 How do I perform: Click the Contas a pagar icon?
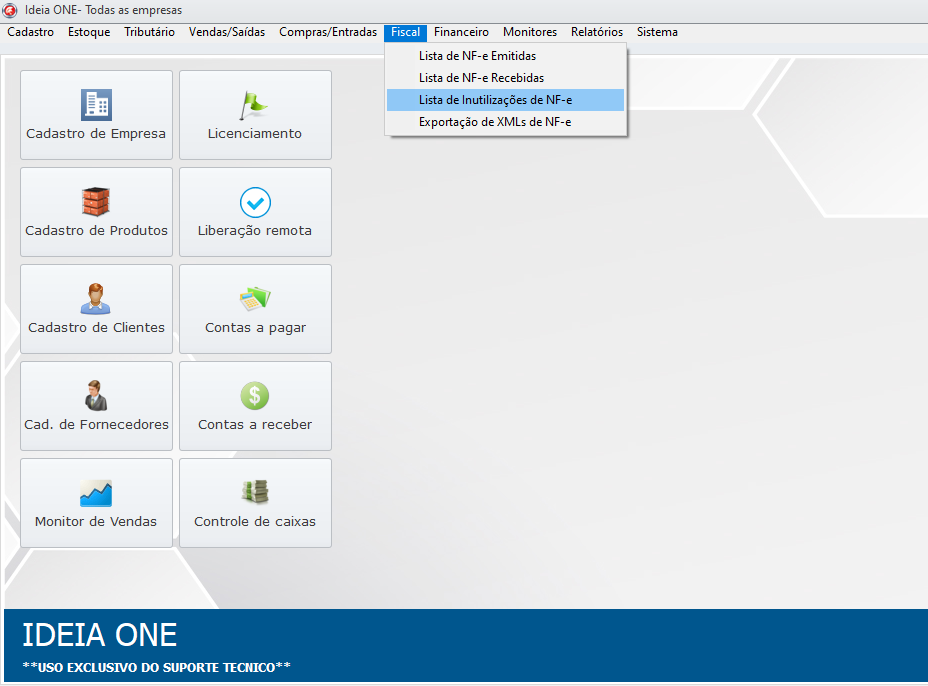tap(255, 299)
